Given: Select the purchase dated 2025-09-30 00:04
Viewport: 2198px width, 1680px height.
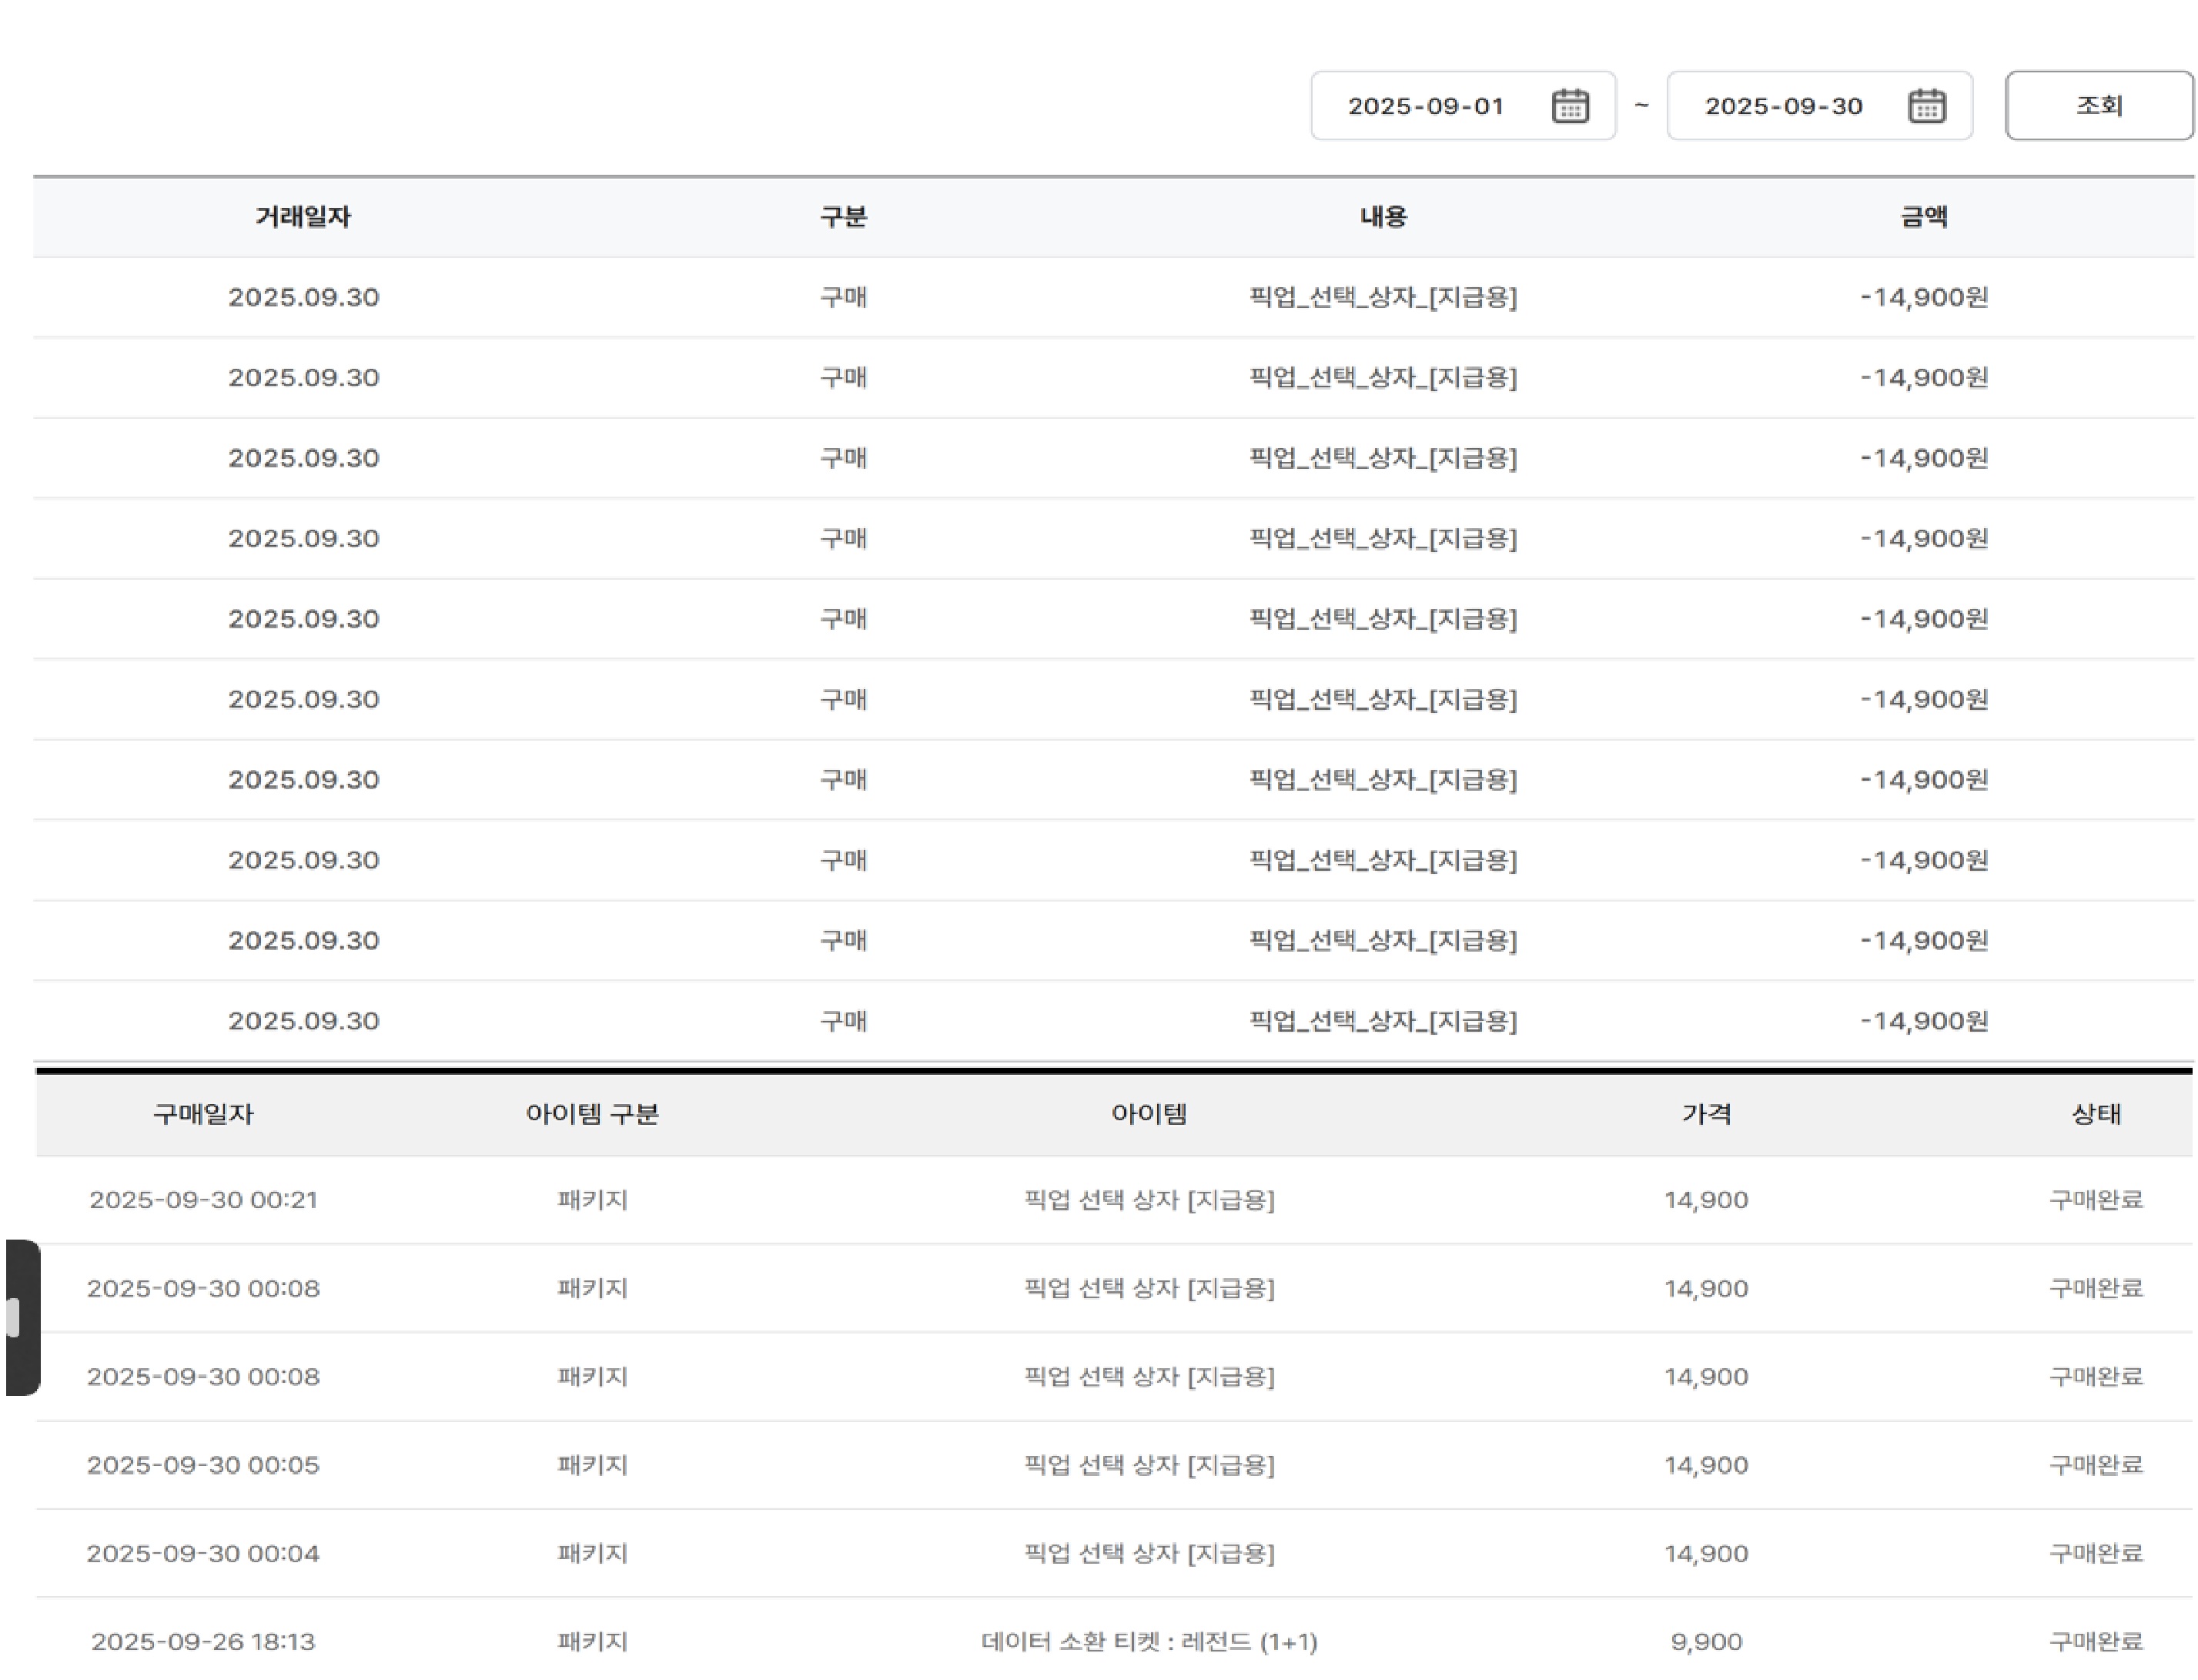Looking at the screenshot, I should (203, 1553).
